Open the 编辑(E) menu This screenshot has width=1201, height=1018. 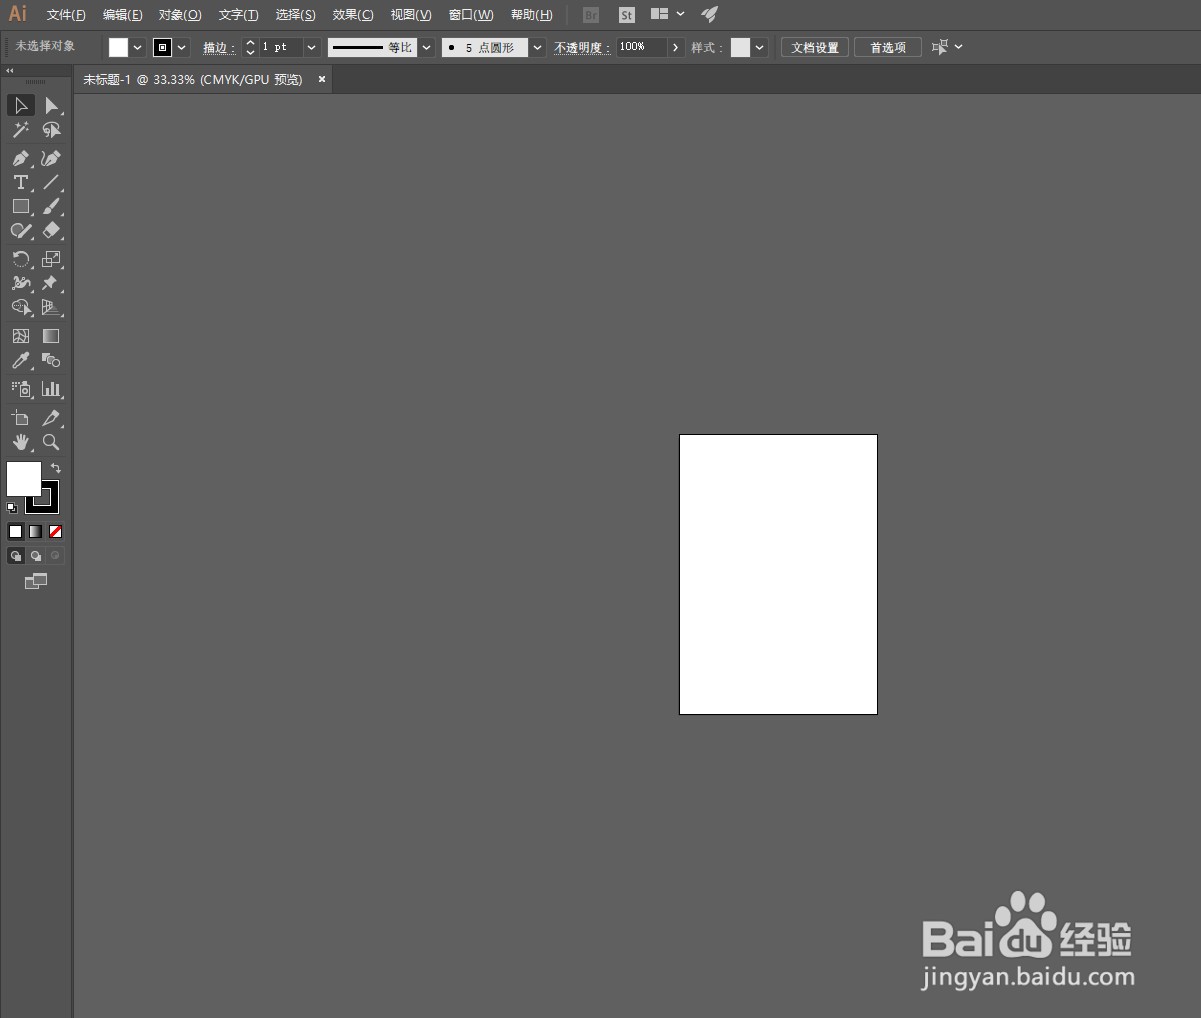(122, 15)
